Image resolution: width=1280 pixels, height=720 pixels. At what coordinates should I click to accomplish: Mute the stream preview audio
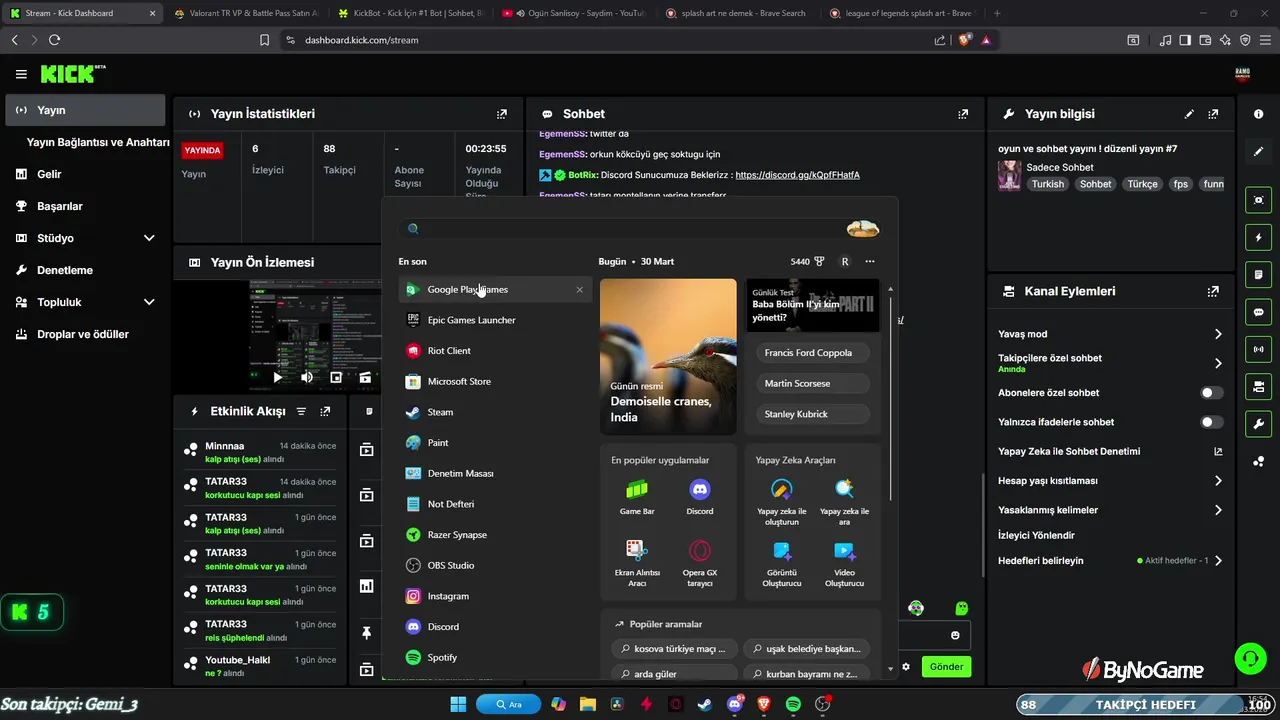[307, 378]
